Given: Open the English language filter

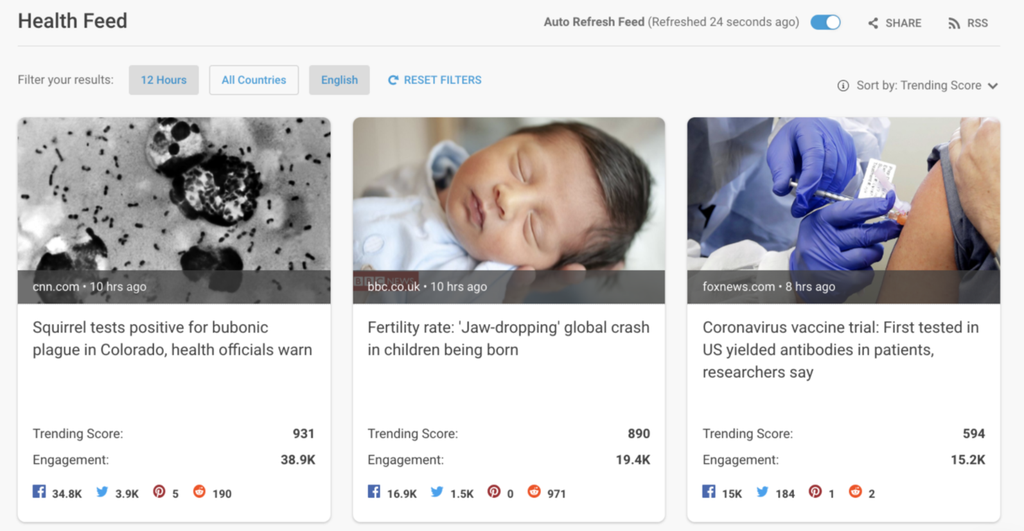Looking at the screenshot, I should tap(339, 80).
